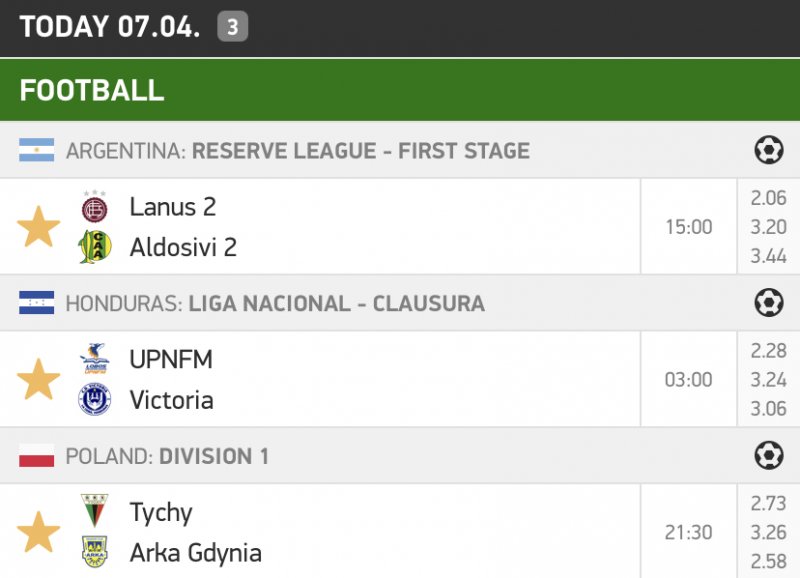Image resolution: width=800 pixels, height=578 pixels.
Task: Select the 2.58 odds for Arka Gdynia
Action: (x=768, y=561)
